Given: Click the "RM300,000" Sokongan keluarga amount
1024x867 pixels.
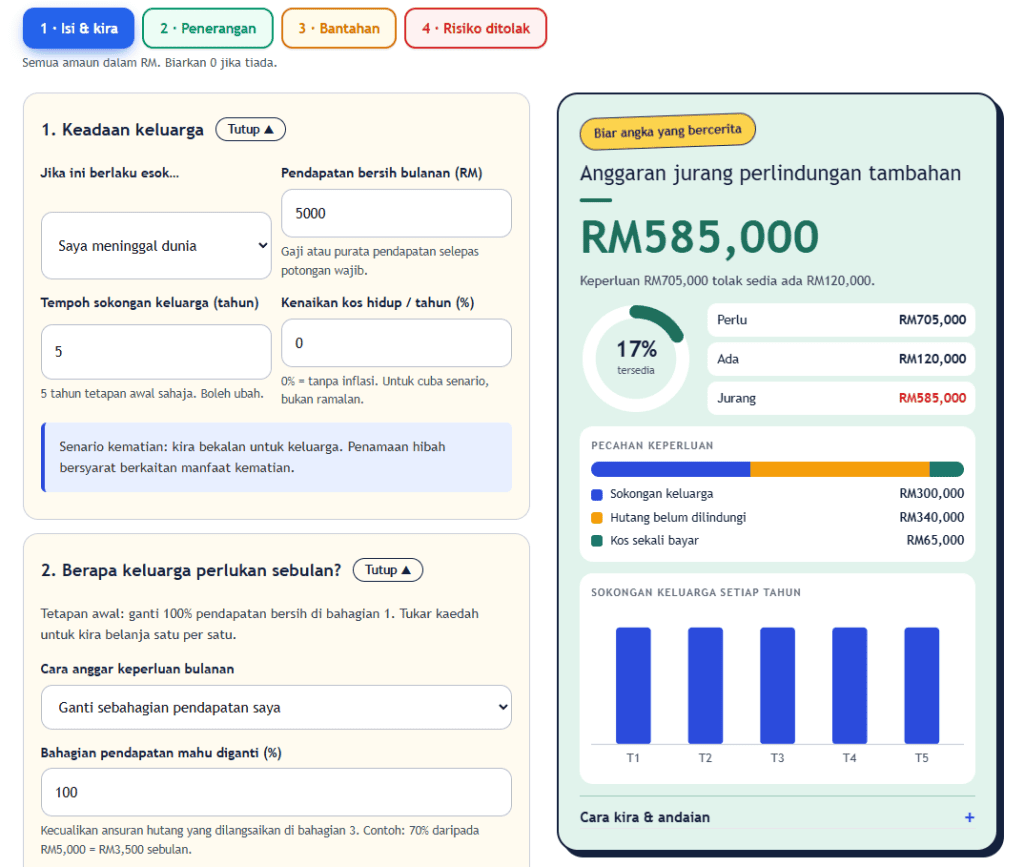Looking at the screenshot, I should coord(931,494).
